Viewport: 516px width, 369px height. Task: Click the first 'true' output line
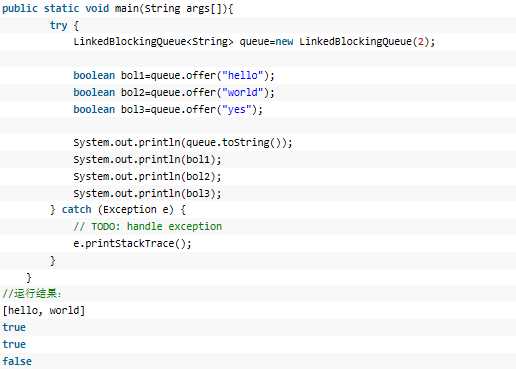[x=14, y=327]
